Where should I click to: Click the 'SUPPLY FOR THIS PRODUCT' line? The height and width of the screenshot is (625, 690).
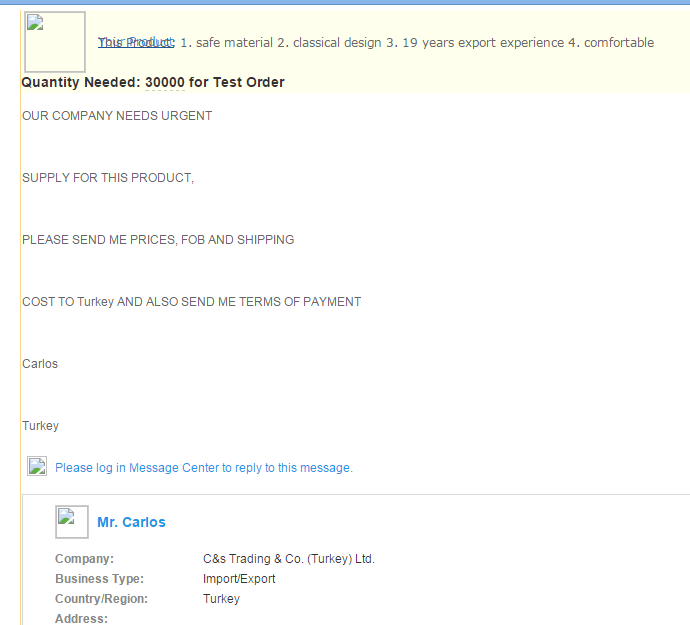tap(108, 178)
